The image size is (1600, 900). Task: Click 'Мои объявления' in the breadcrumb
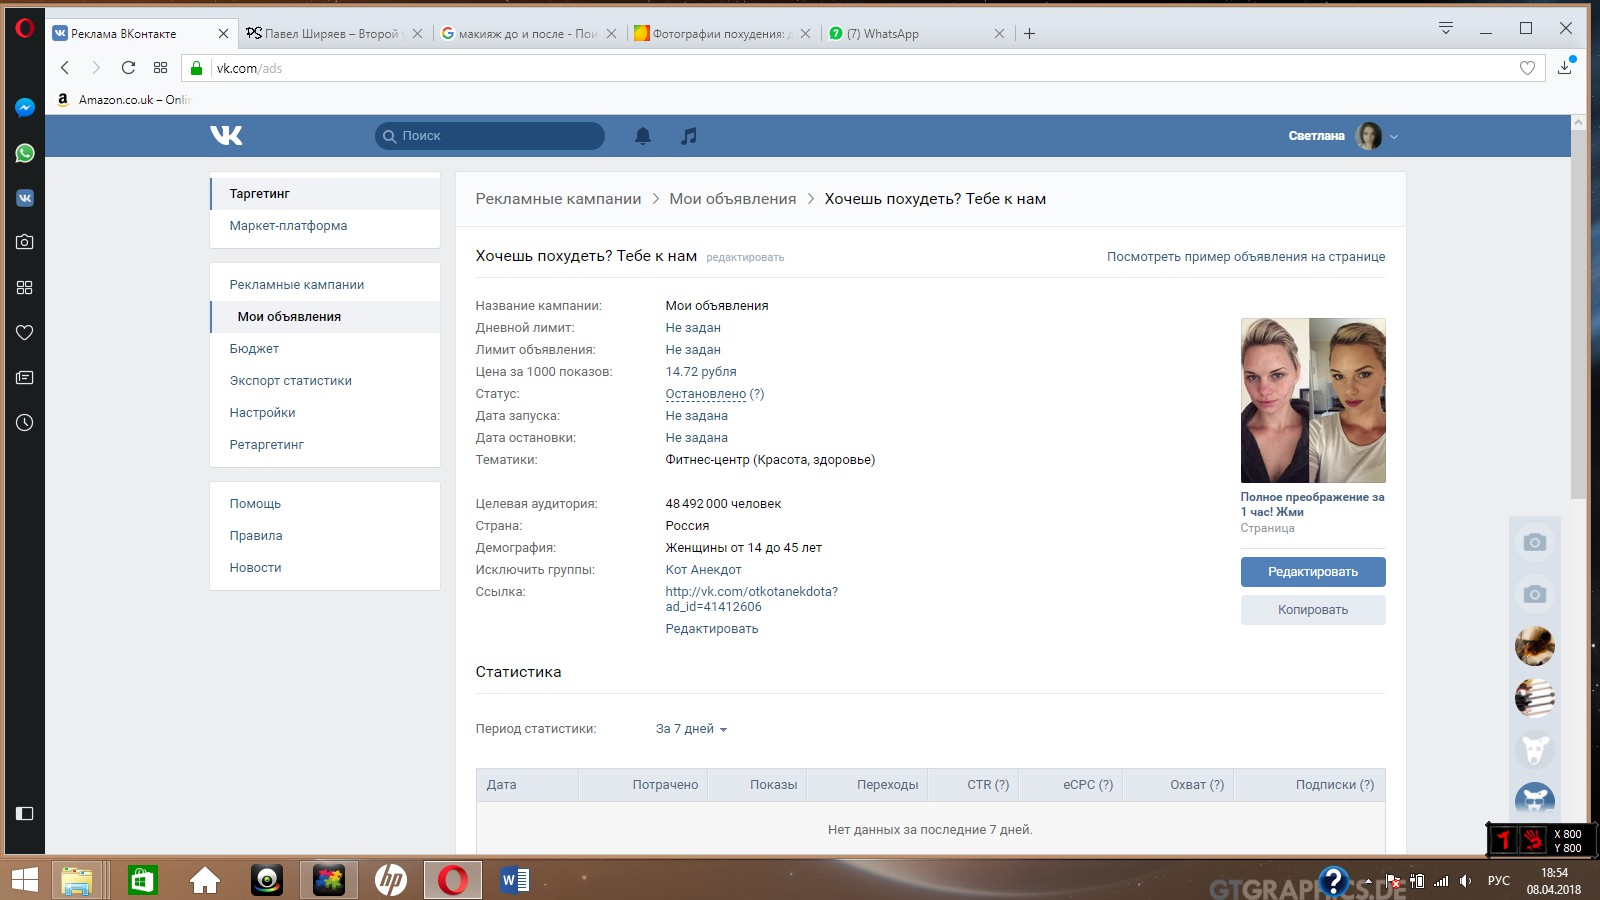733,199
